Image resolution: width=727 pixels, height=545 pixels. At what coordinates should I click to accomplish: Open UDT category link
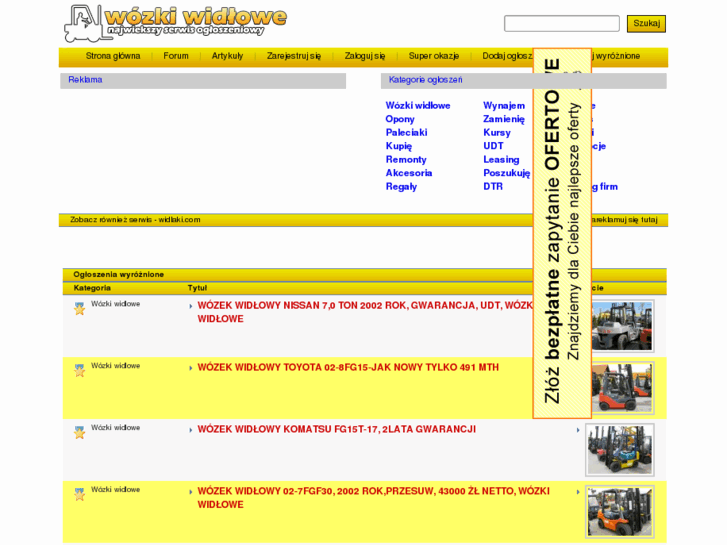[x=493, y=146]
